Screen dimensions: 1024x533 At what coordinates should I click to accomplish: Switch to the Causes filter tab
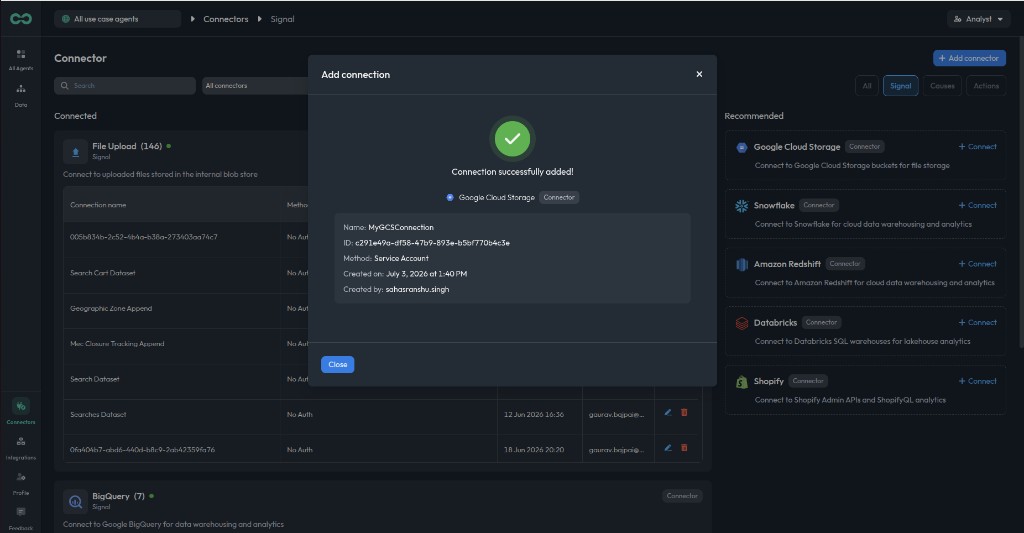[x=942, y=86]
